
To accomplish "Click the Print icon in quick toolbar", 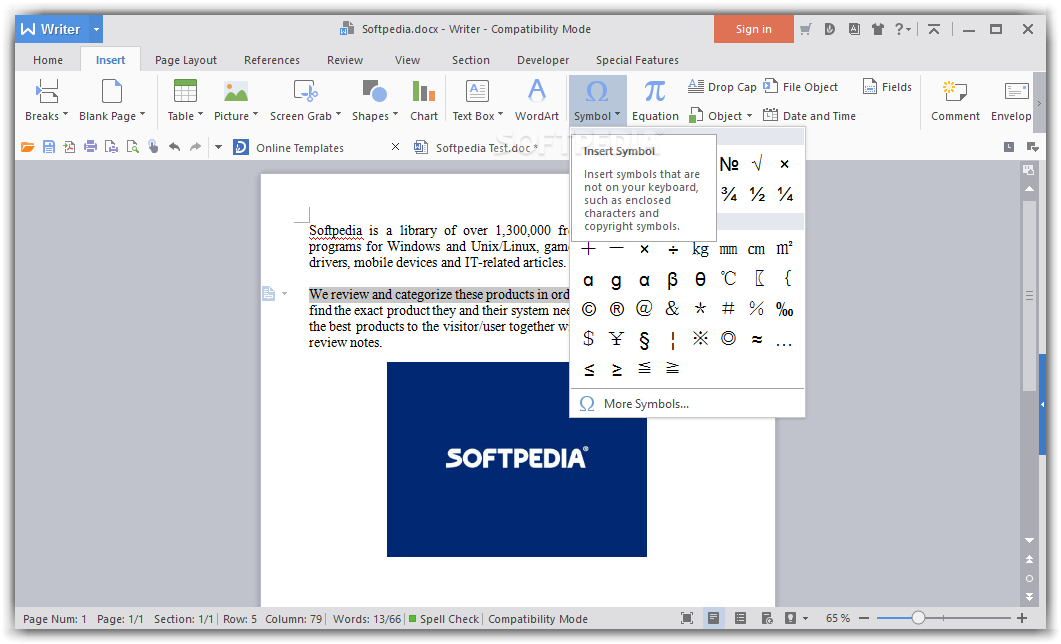I will [90, 147].
